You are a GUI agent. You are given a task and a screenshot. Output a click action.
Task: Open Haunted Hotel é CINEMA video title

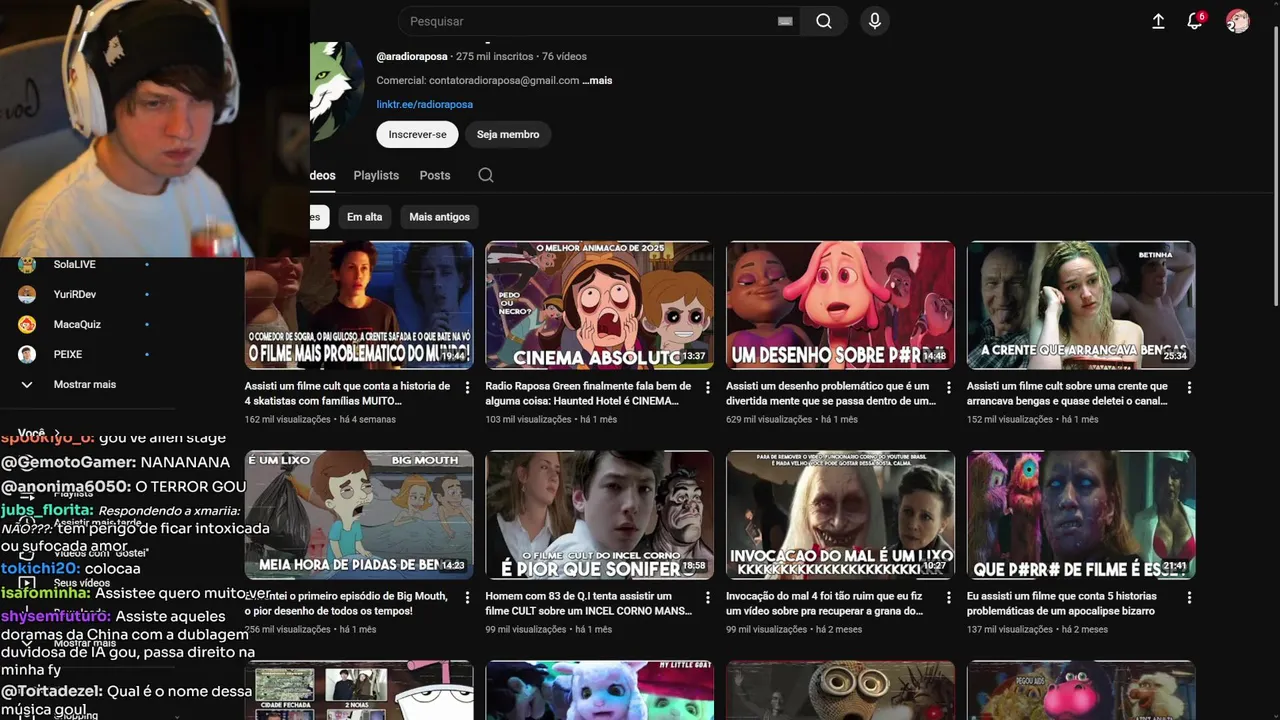588,393
